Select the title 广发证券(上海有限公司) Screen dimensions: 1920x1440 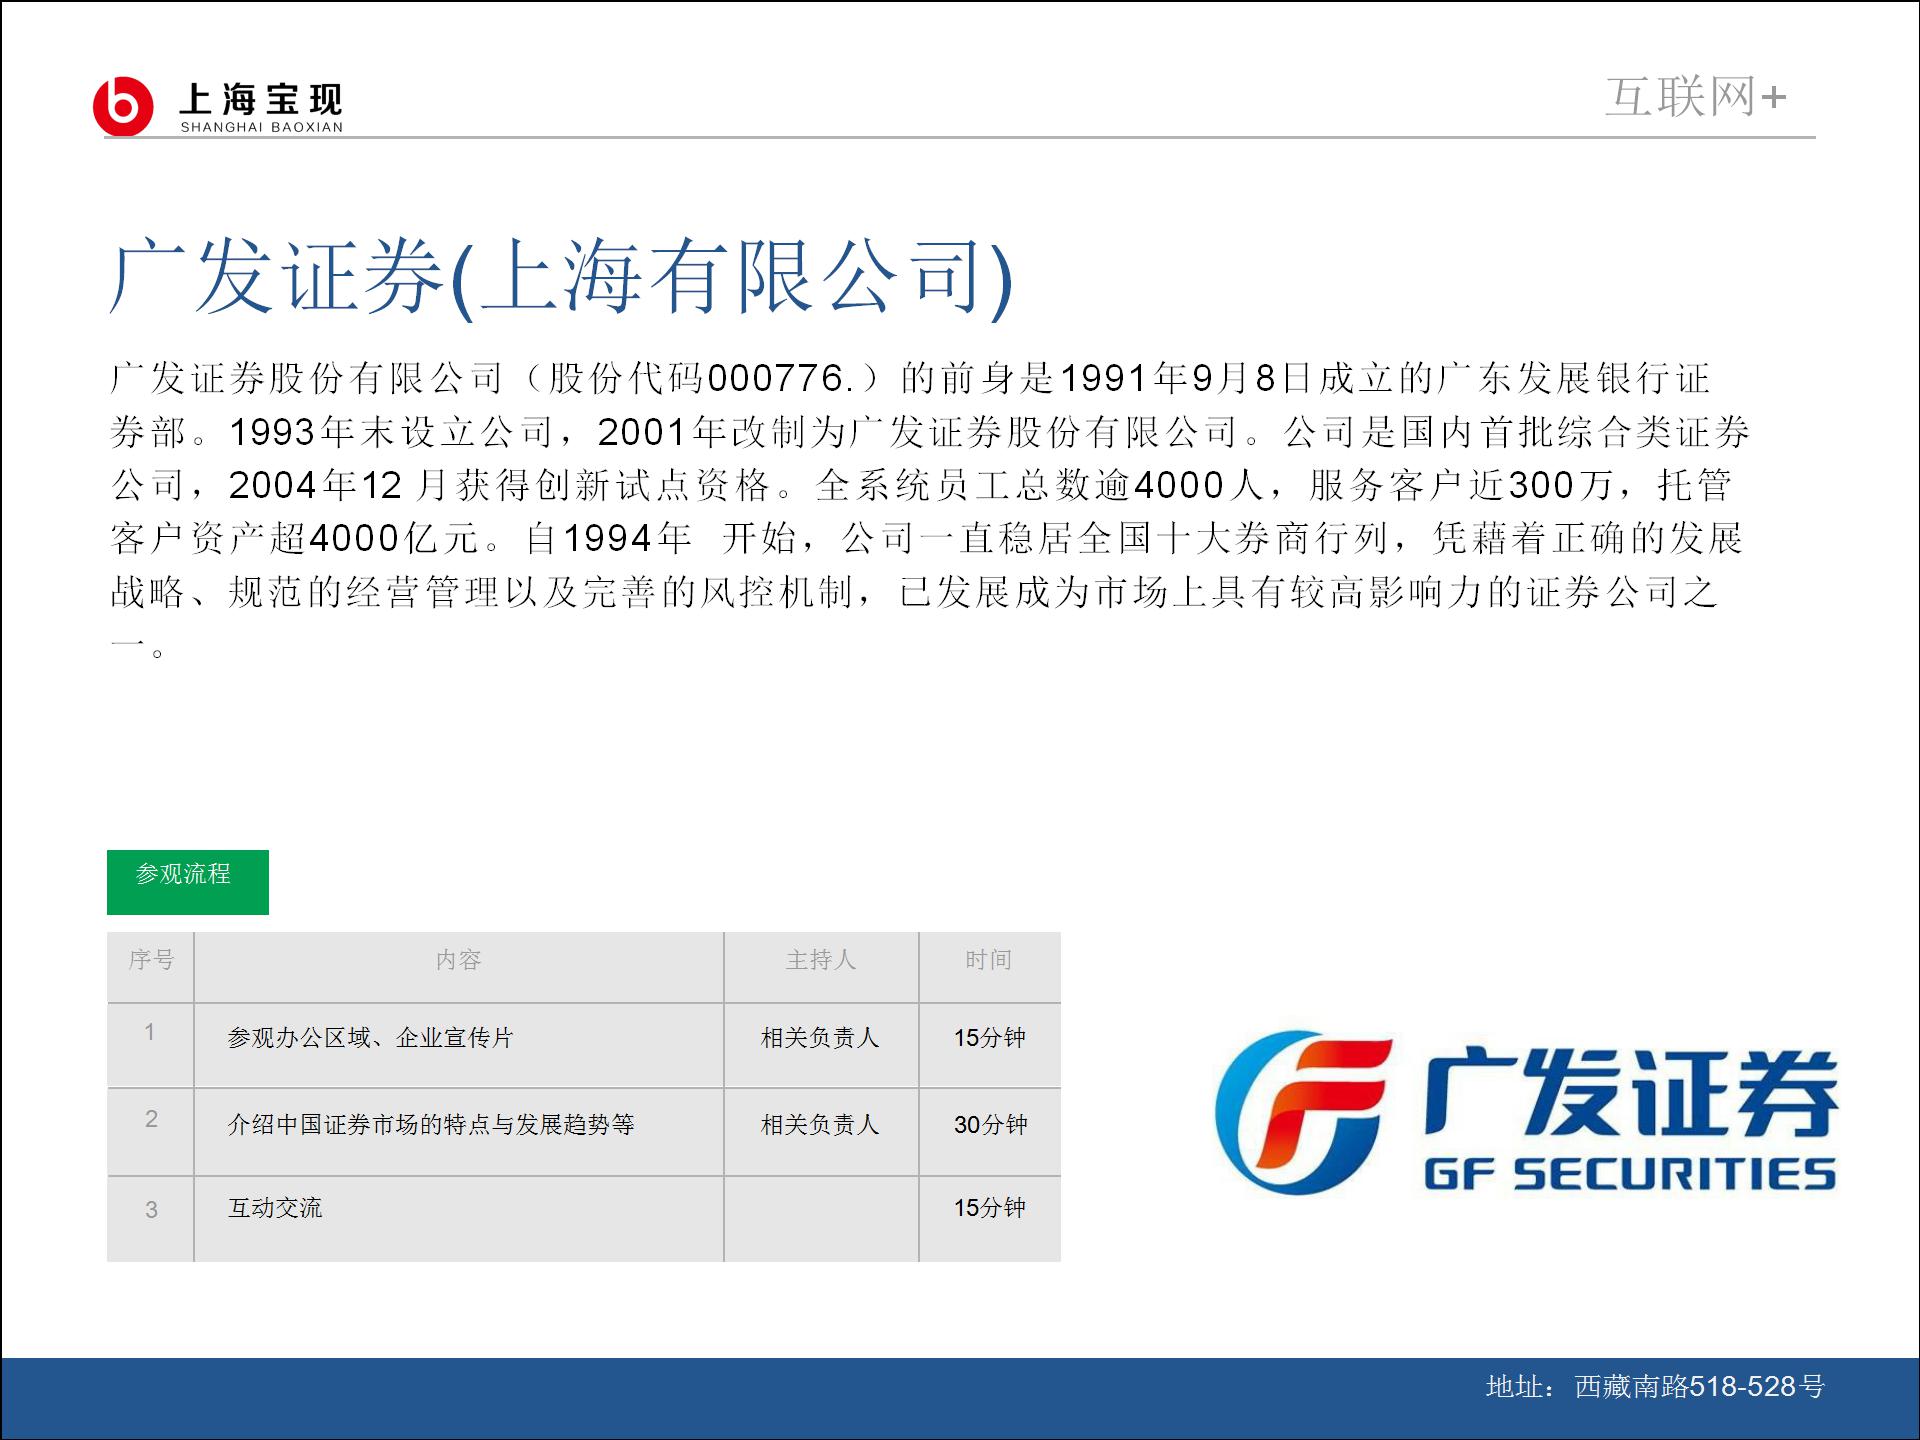tap(562, 278)
